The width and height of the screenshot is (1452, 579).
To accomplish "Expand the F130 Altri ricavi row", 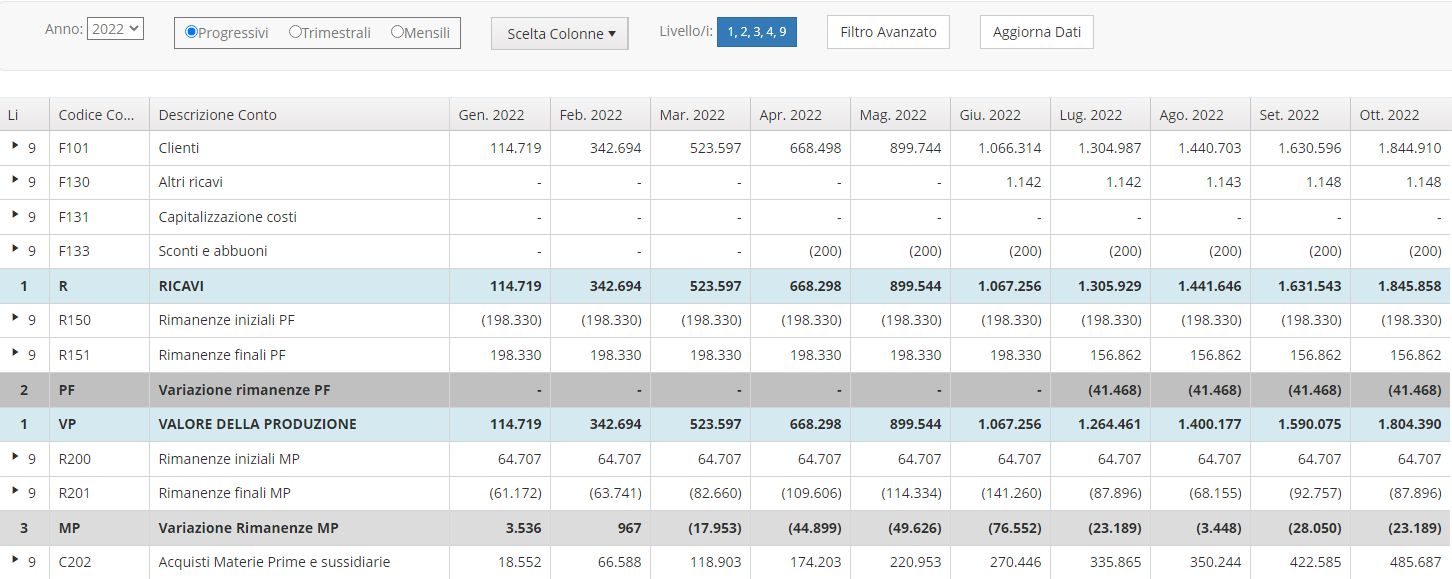I will coord(15,180).
